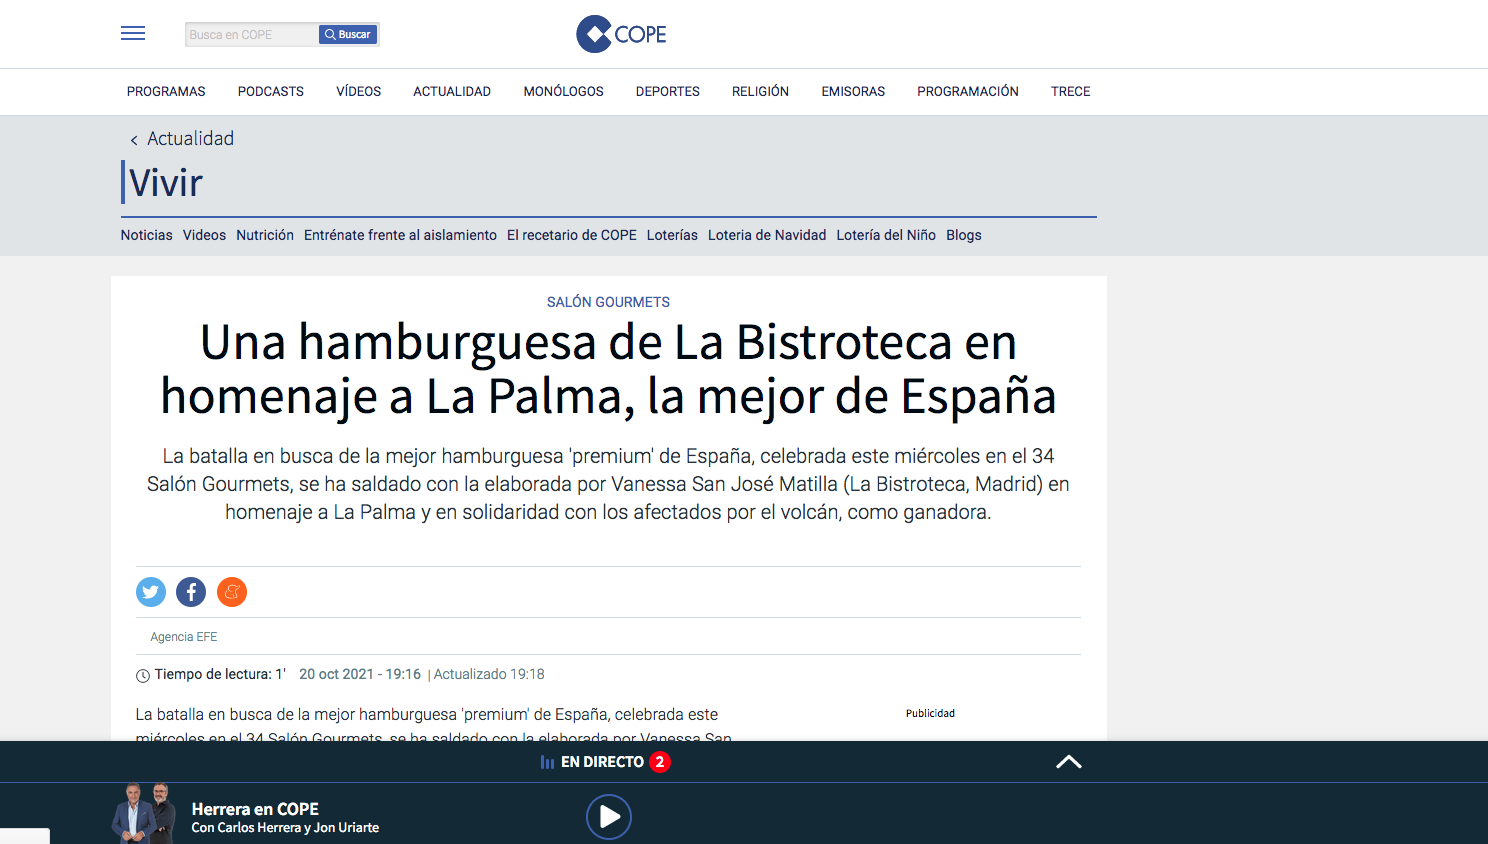Focus the Busca en COPE field

click(x=251, y=35)
